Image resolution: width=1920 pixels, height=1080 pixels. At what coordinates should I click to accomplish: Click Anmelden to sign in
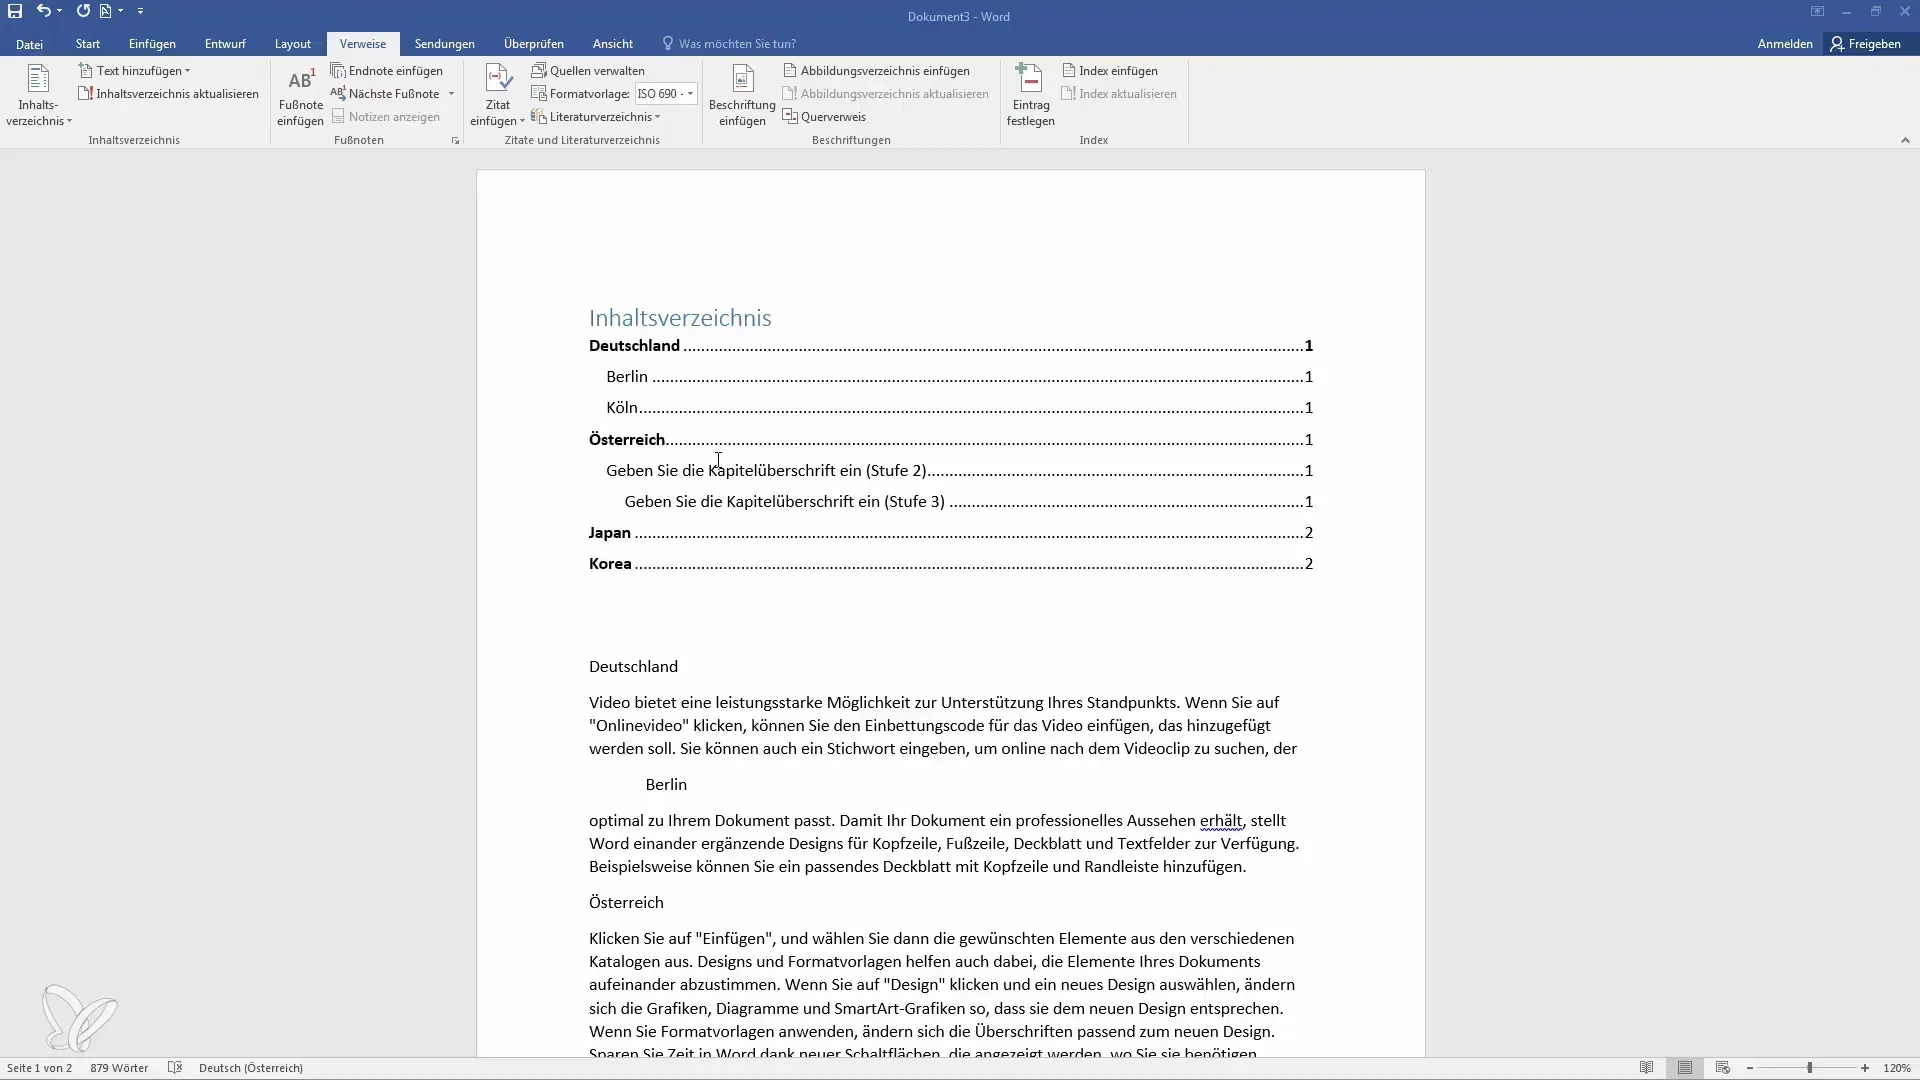(x=1785, y=44)
